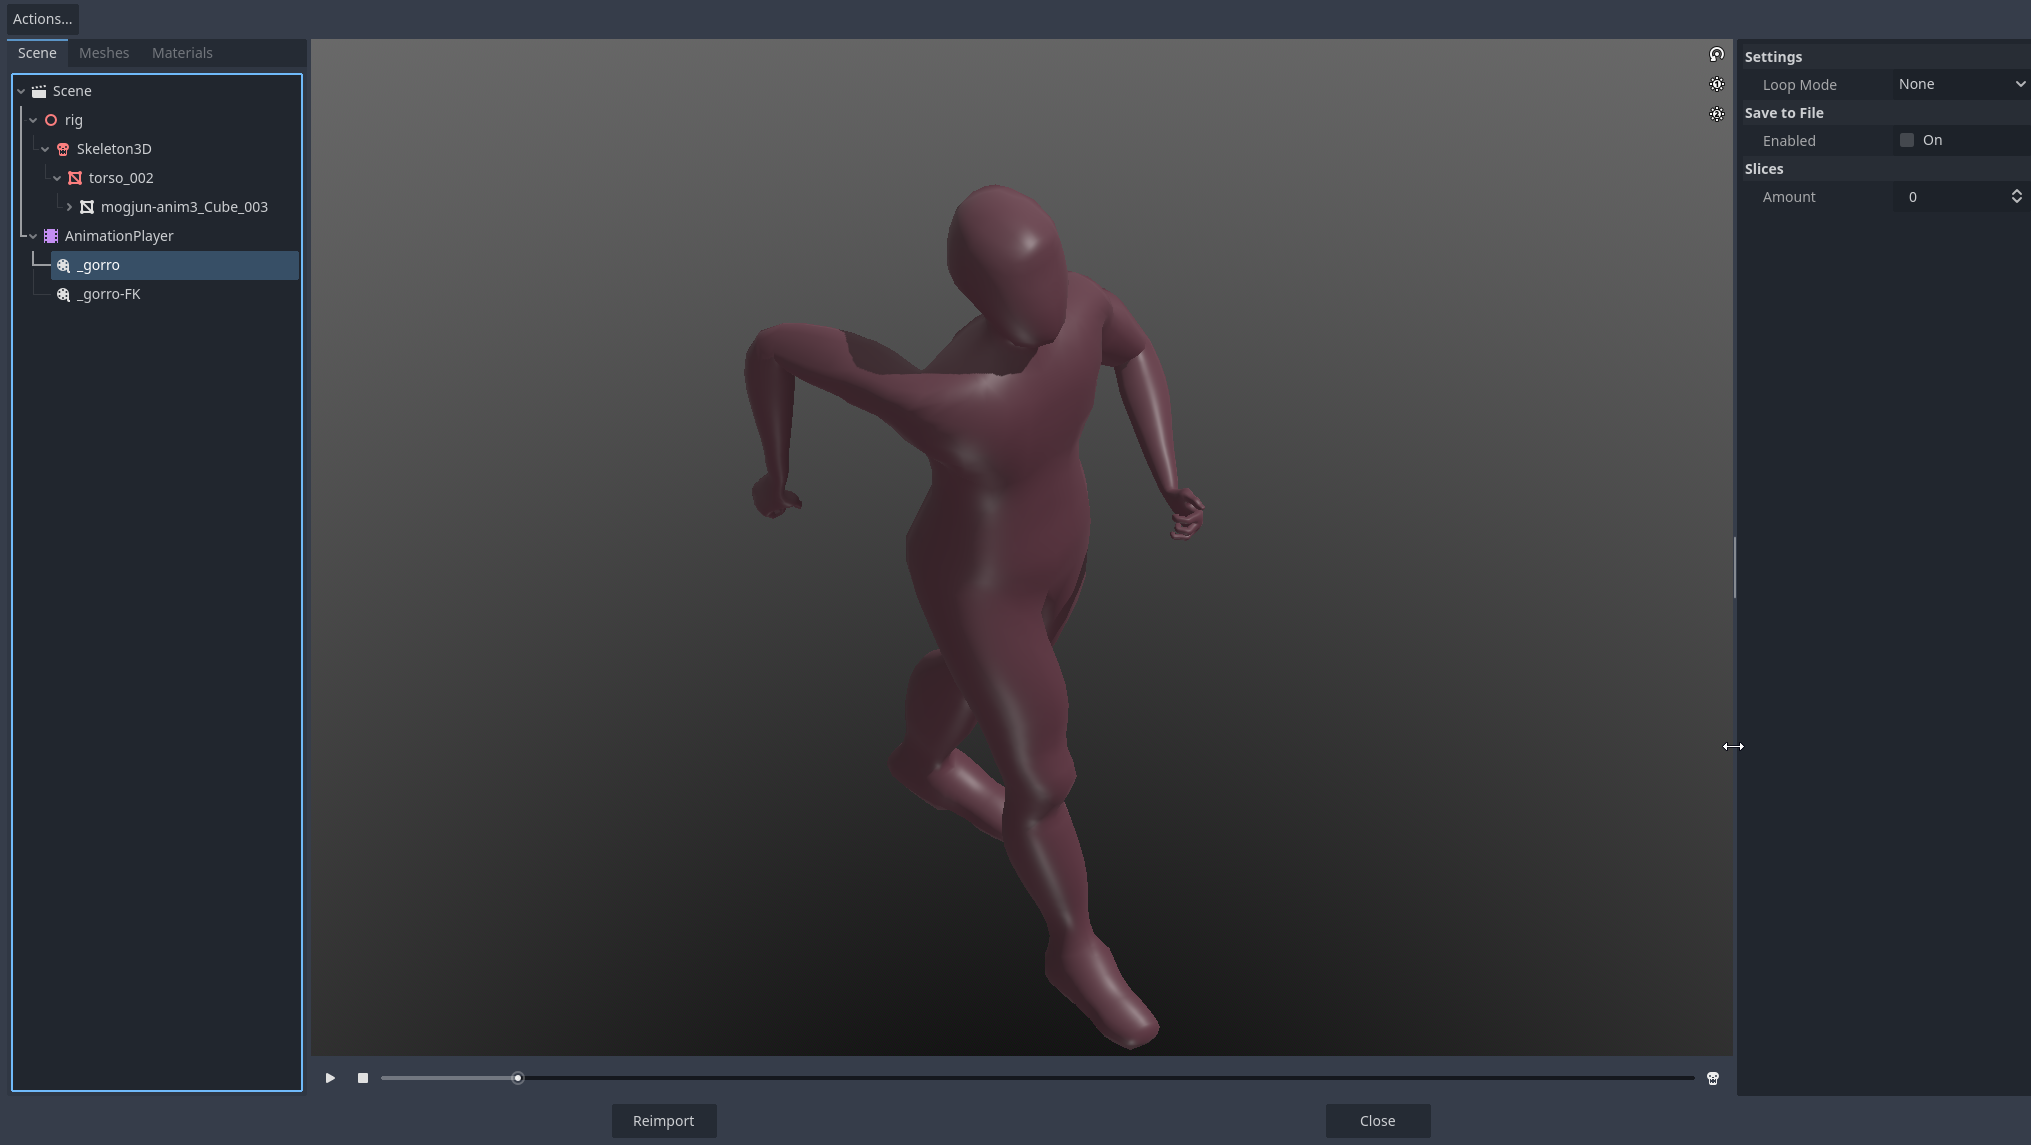This screenshot has height=1145, width=2031.
Task: Click the _gorro-FK animation icon
Action: point(63,294)
